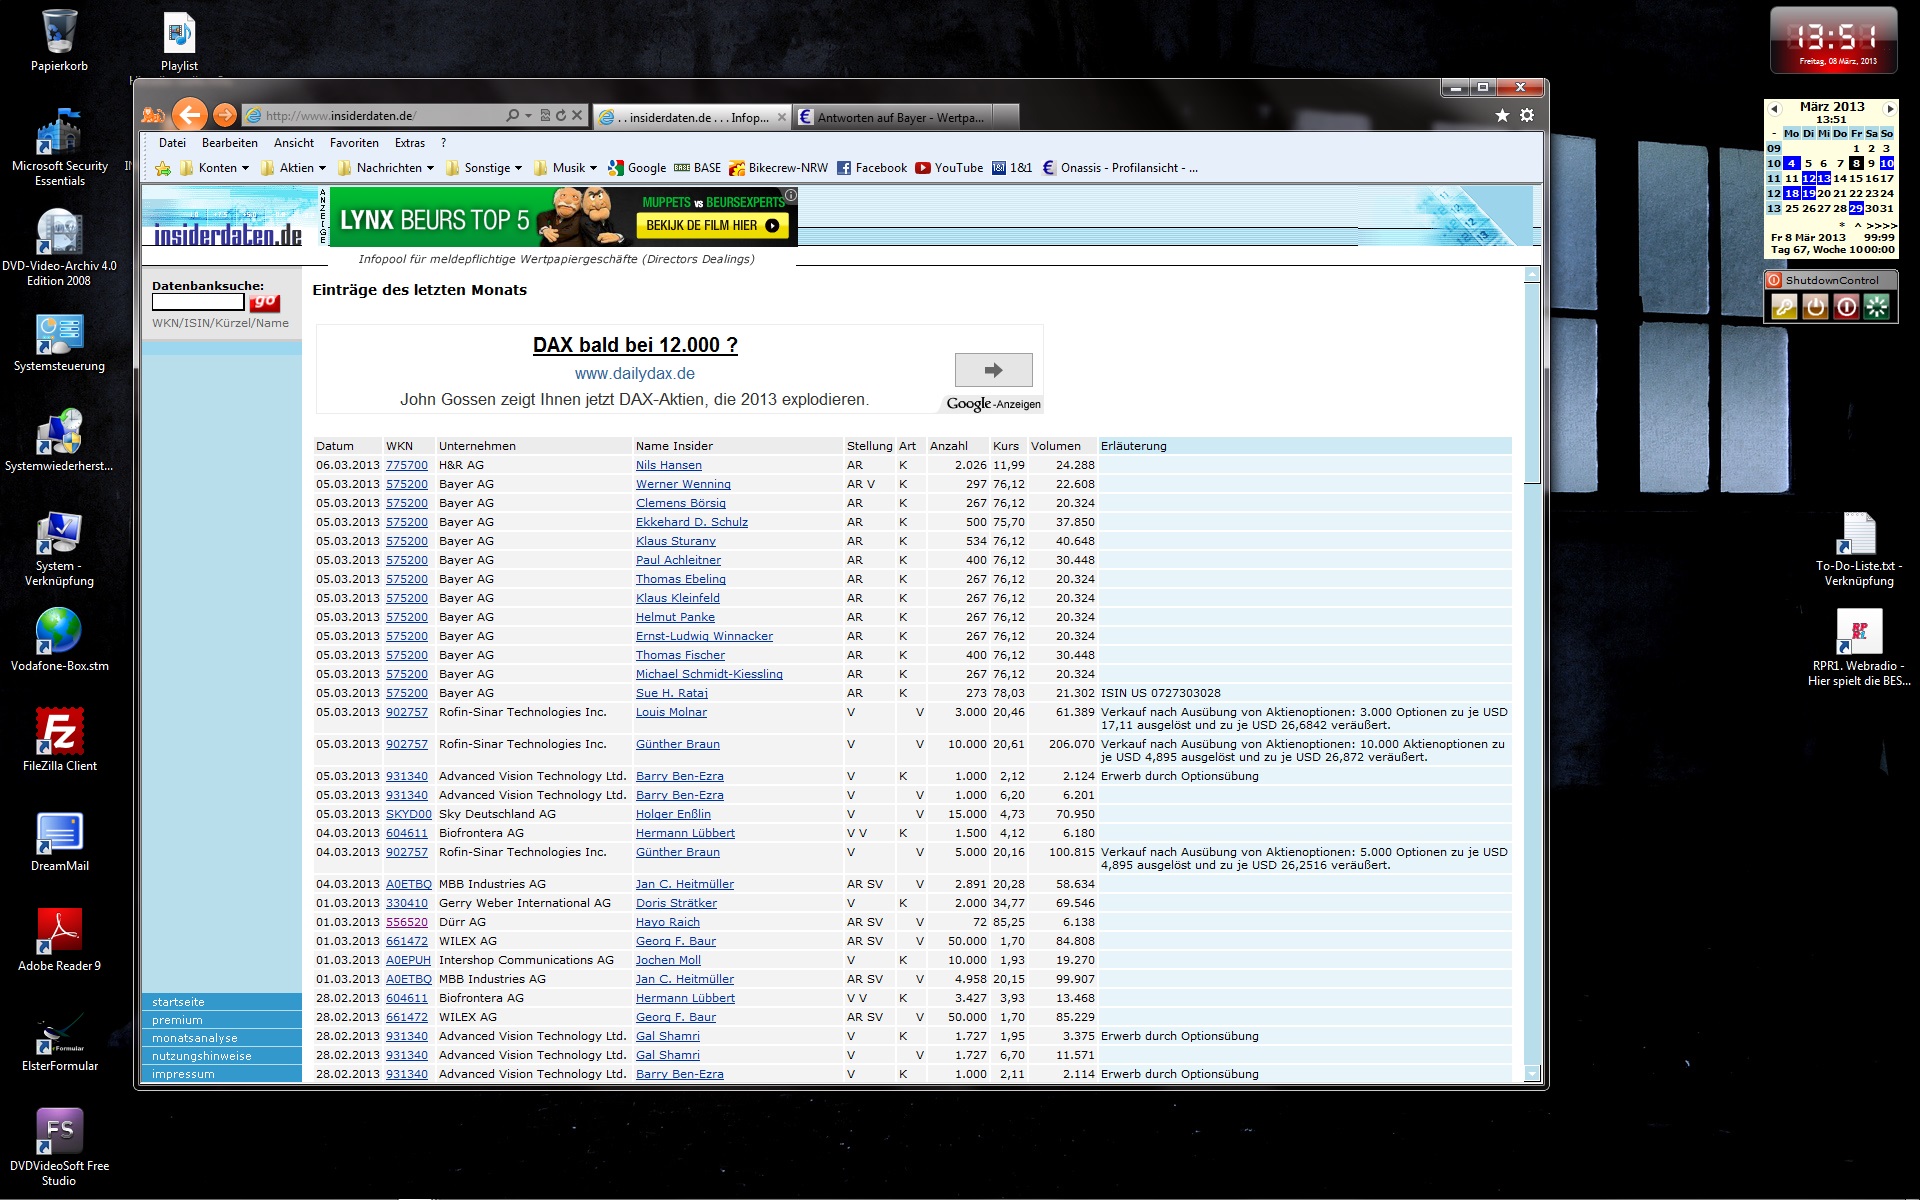
Task: Click the DAX ad arrow button
Action: [x=993, y=370]
